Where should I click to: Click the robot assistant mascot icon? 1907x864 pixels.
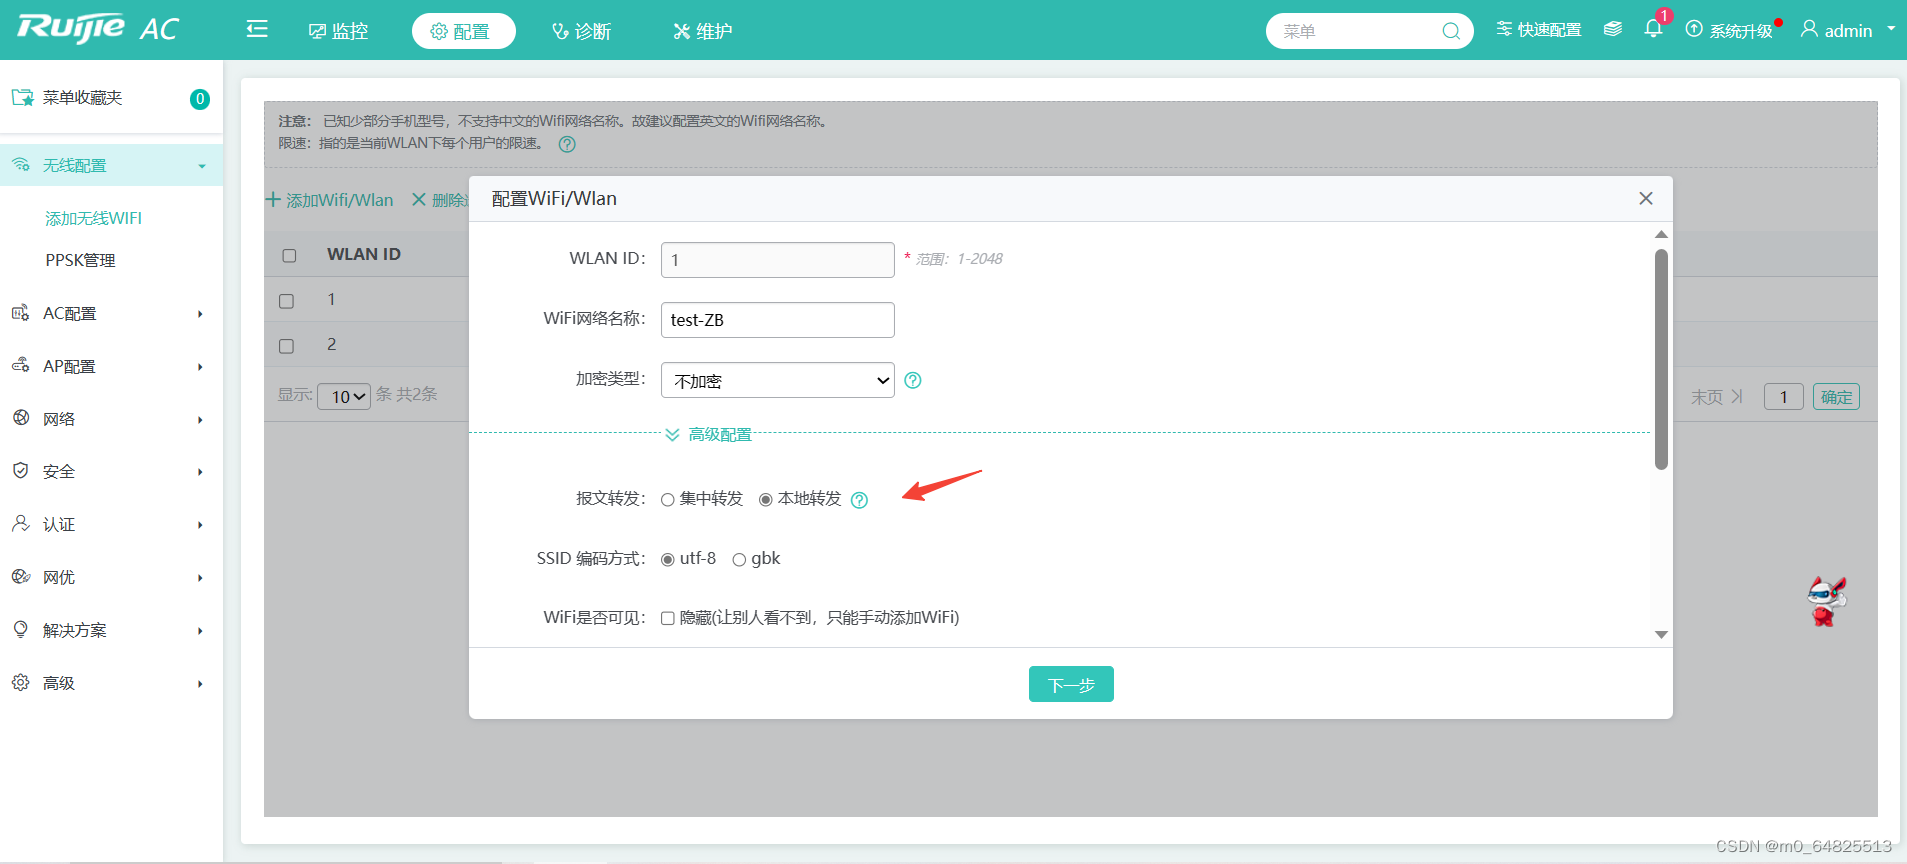[x=1826, y=601]
